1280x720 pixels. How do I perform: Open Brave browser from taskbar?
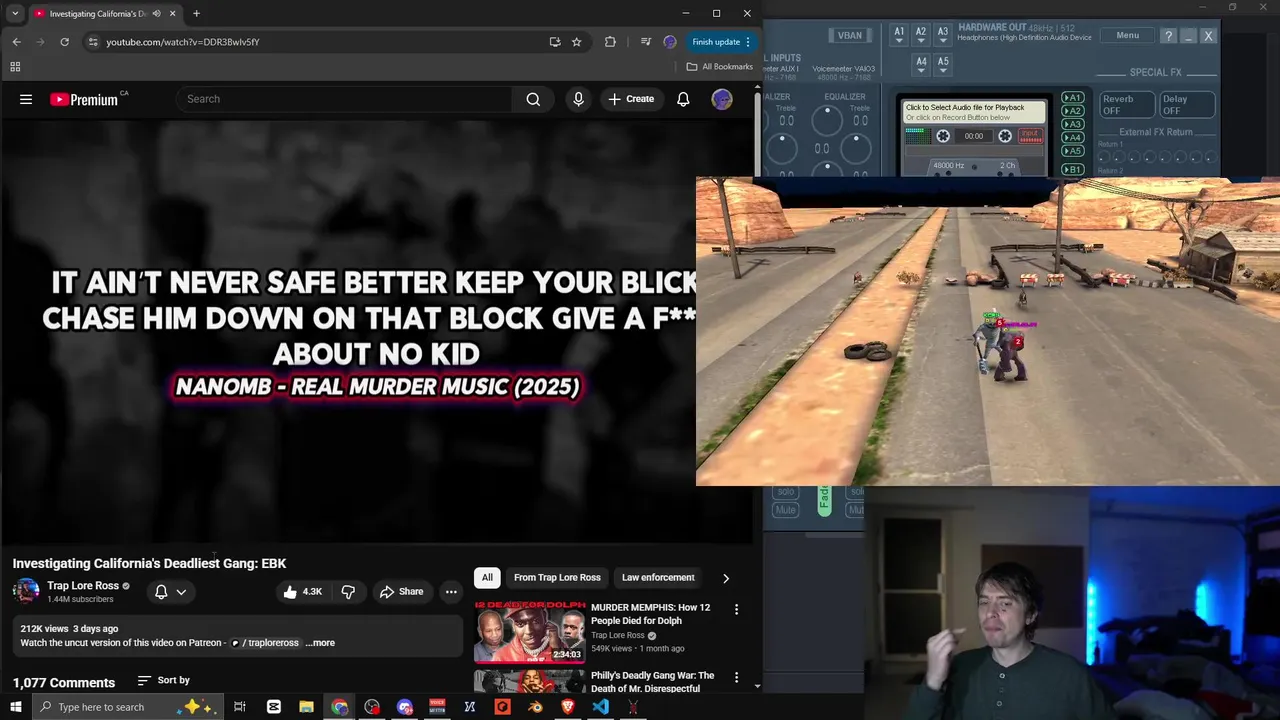coord(568,707)
